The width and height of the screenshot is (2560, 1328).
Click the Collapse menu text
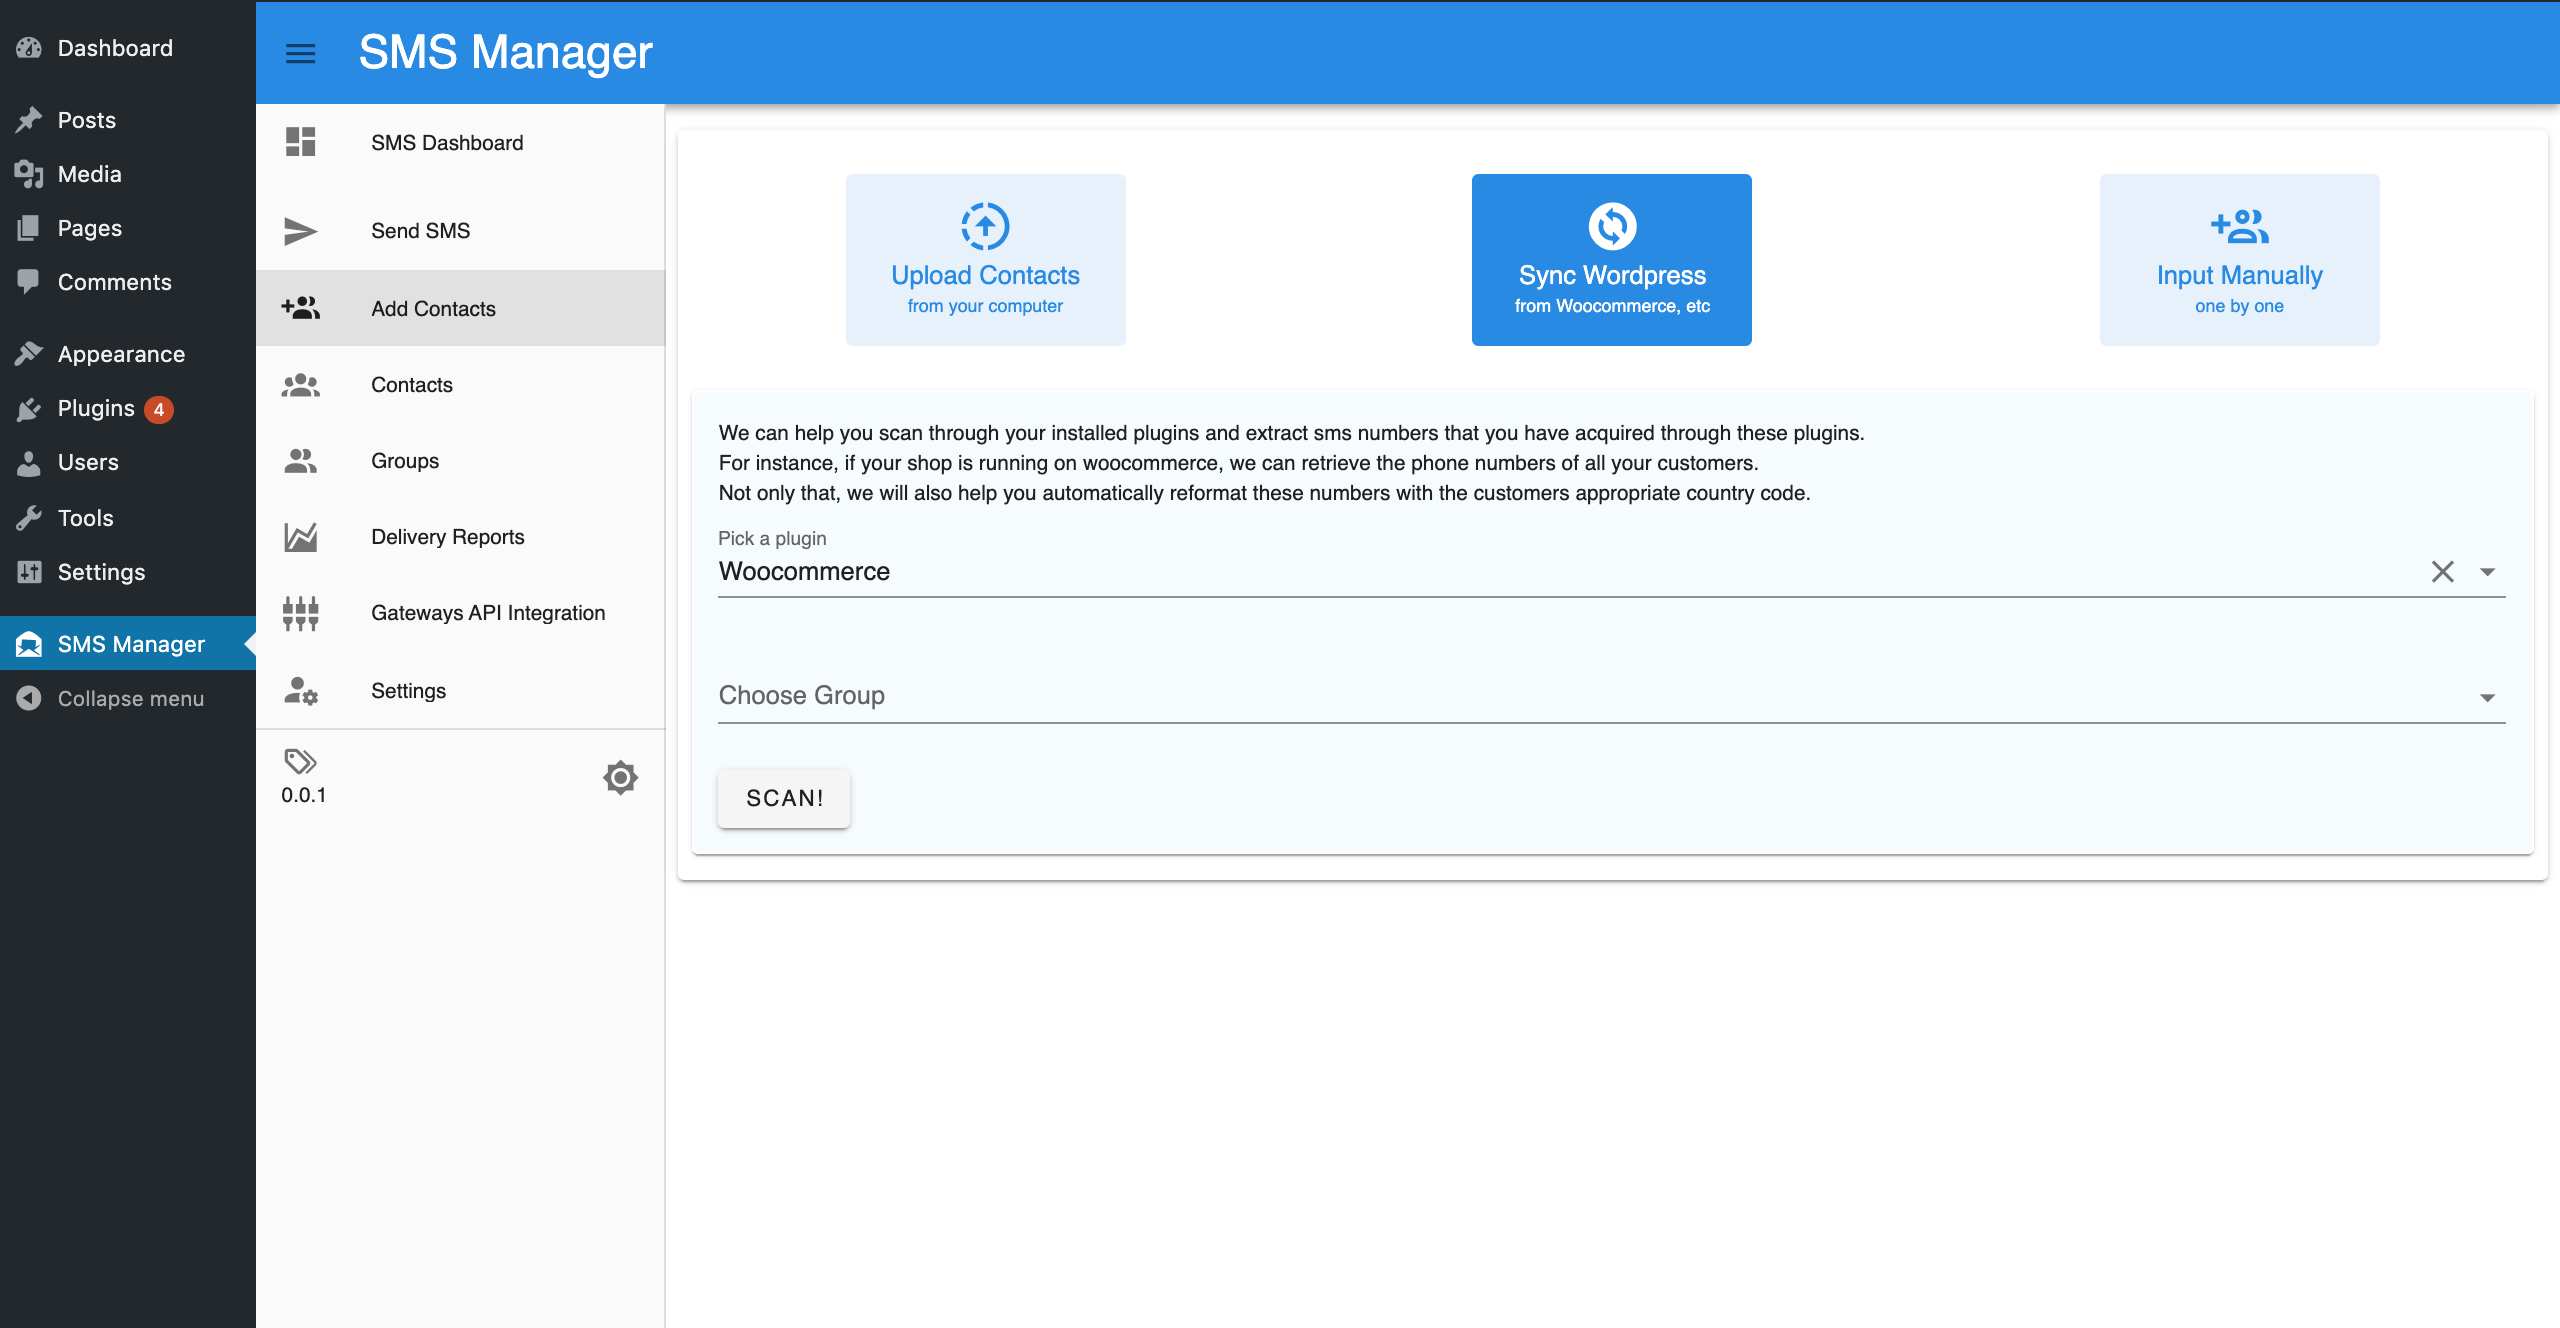pos(130,698)
